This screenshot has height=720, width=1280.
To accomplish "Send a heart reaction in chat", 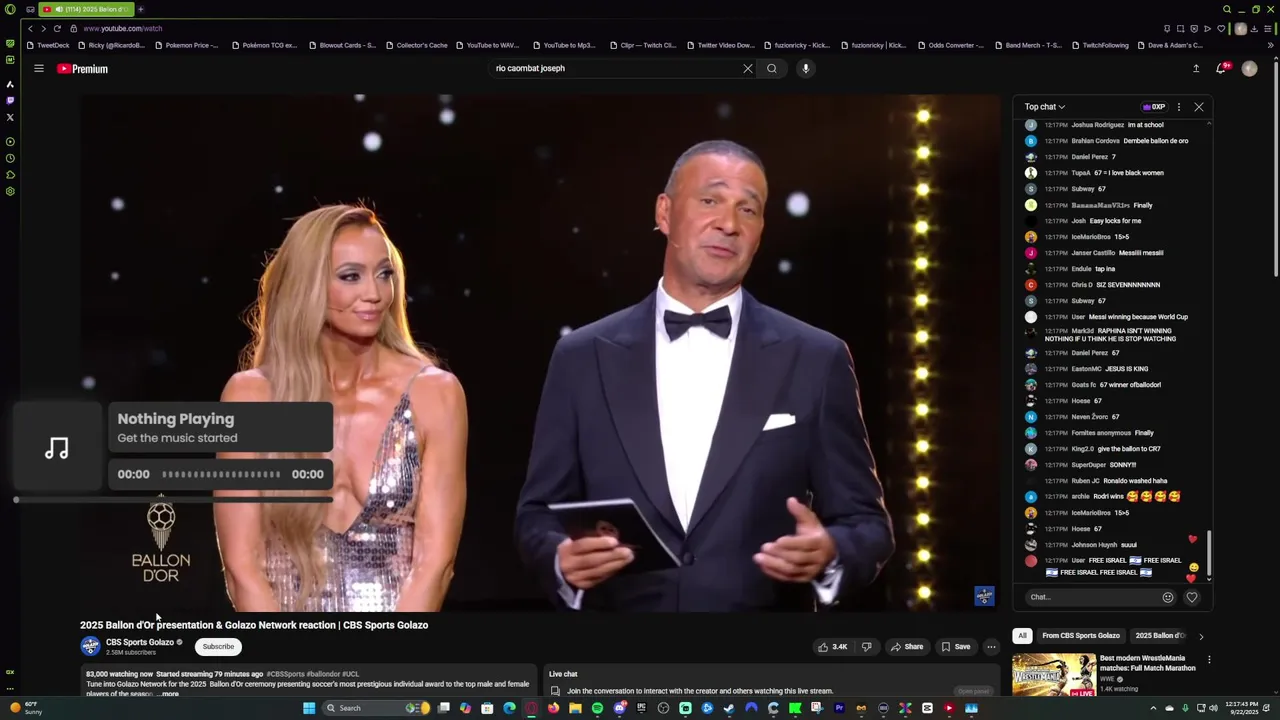I will tap(1191, 597).
